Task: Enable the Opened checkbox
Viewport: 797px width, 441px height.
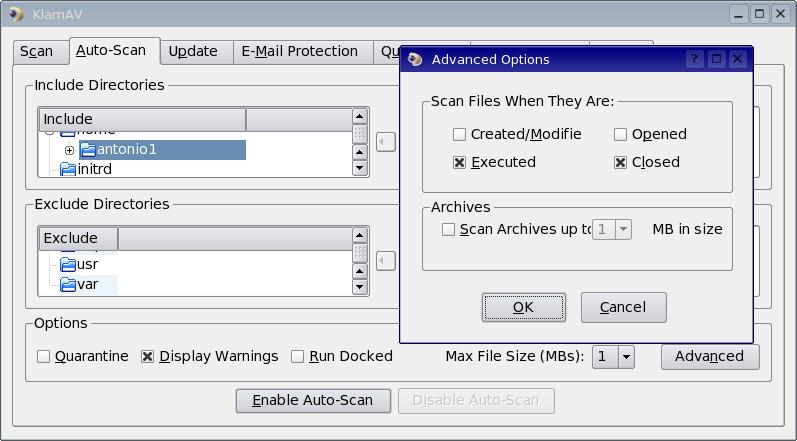Action: point(620,134)
